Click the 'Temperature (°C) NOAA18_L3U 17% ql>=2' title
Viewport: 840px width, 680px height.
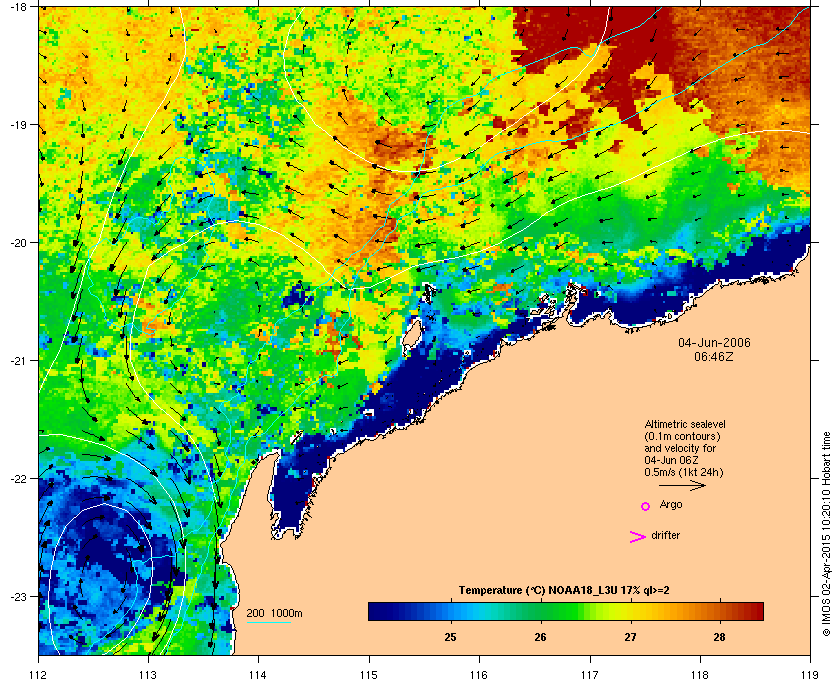coord(564,591)
